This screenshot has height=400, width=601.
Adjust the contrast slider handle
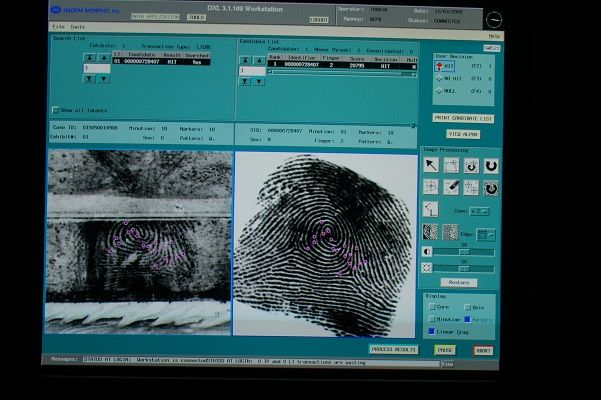[x=464, y=252]
